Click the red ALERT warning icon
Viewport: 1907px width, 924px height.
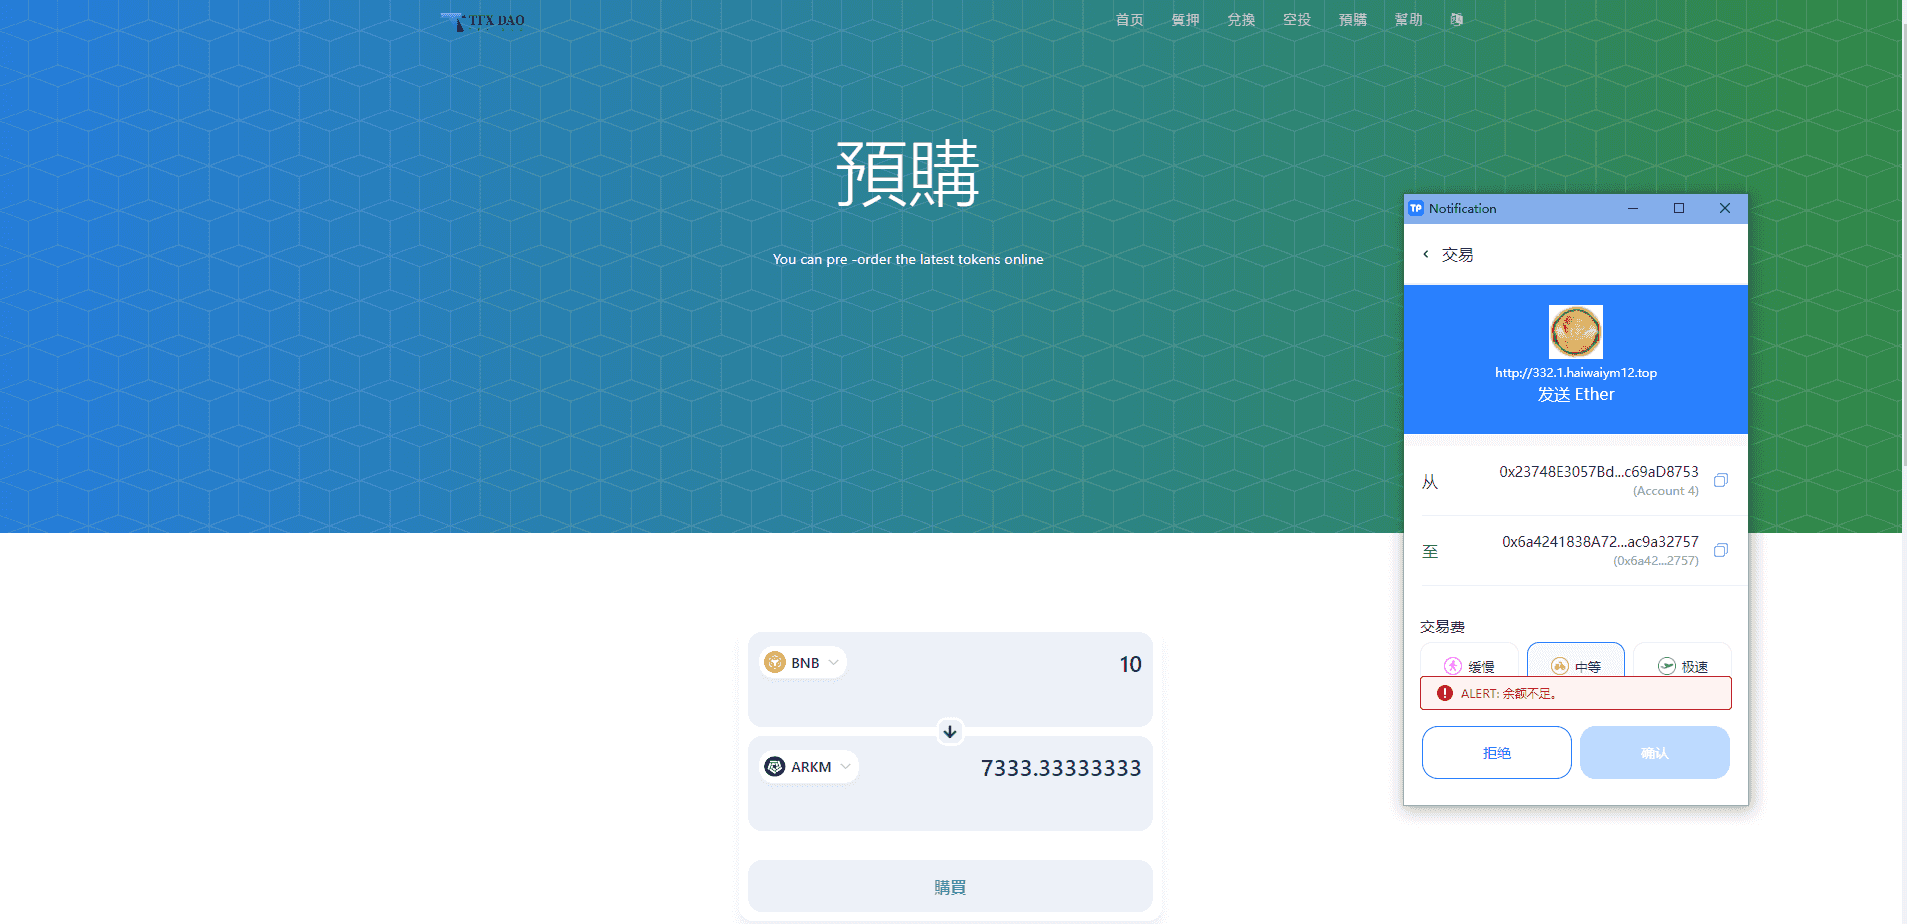[x=1444, y=693]
